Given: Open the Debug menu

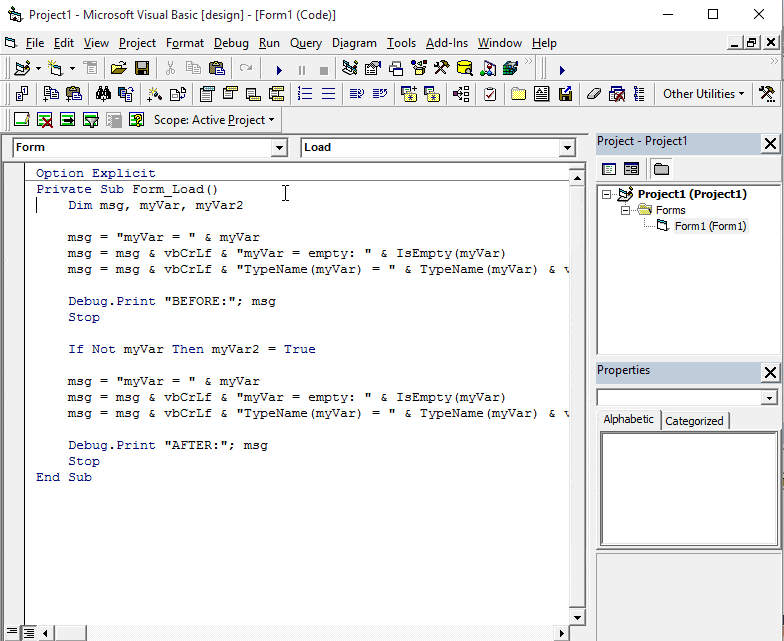Looking at the screenshot, I should pos(231,43).
